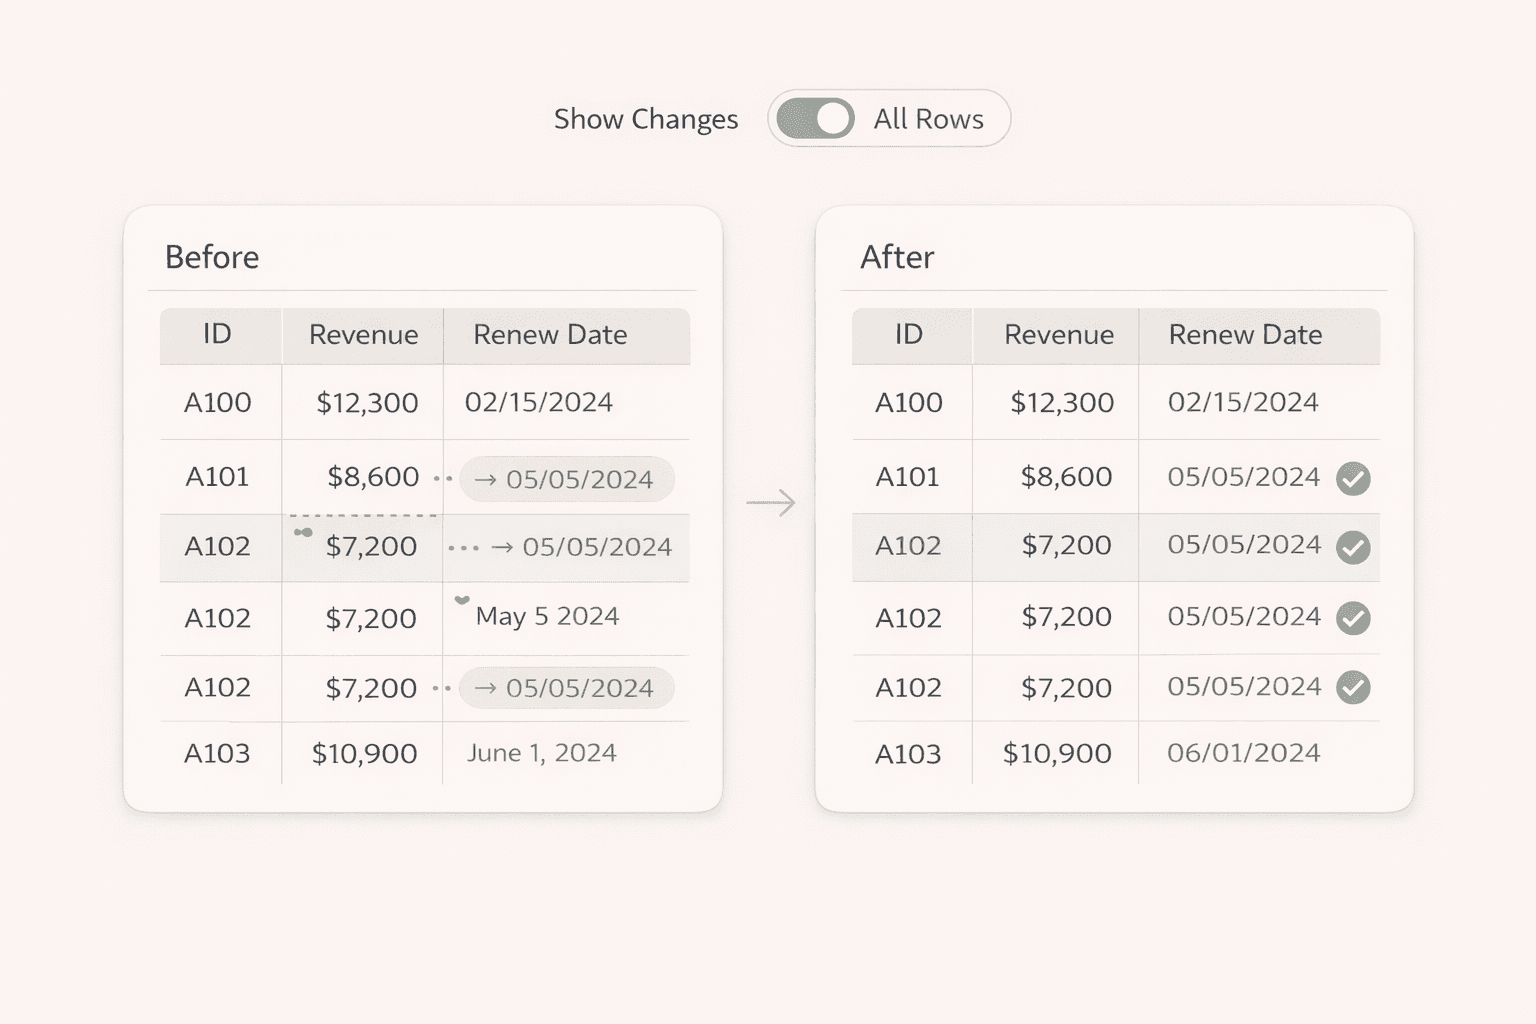Image resolution: width=1536 pixels, height=1024 pixels.
Task: Click $8,600 in the Before table
Action: 373,477
